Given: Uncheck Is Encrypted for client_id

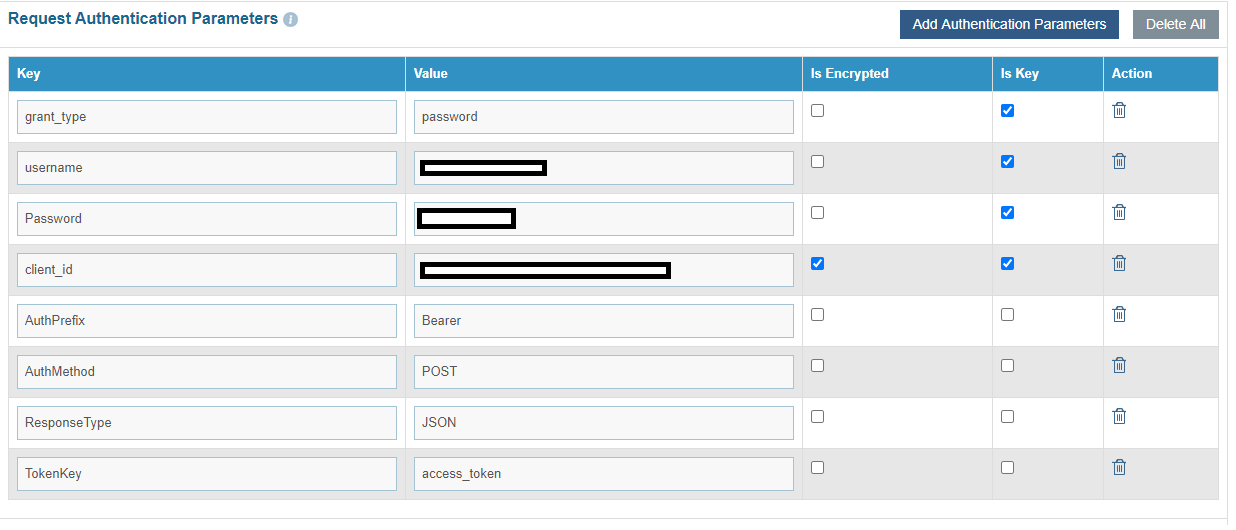Looking at the screenshot, I should (818, 264).
